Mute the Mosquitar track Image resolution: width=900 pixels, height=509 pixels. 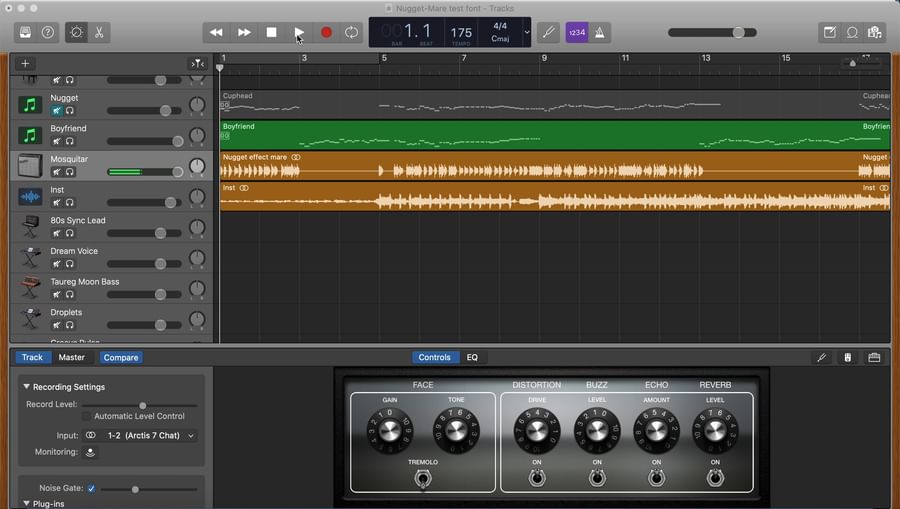[57, 172]
